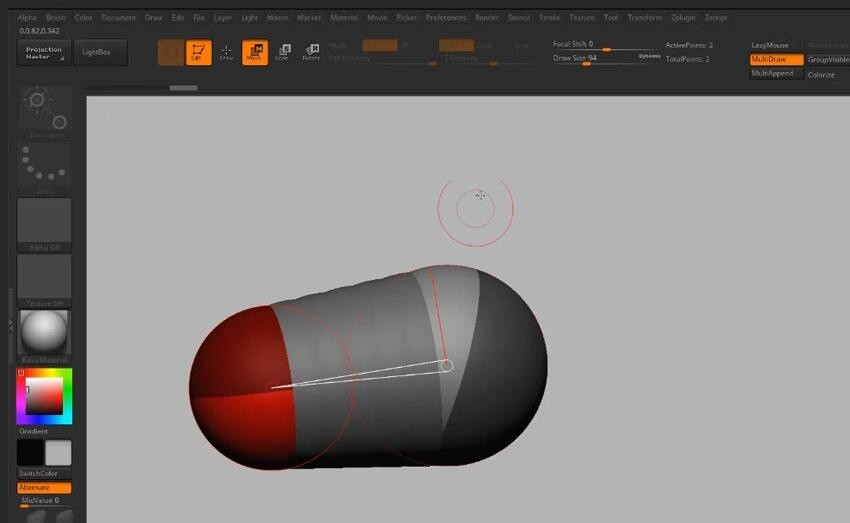Open the Transform menu
Viewport: 850px width, 523px height.
click(x=645, y=18)
